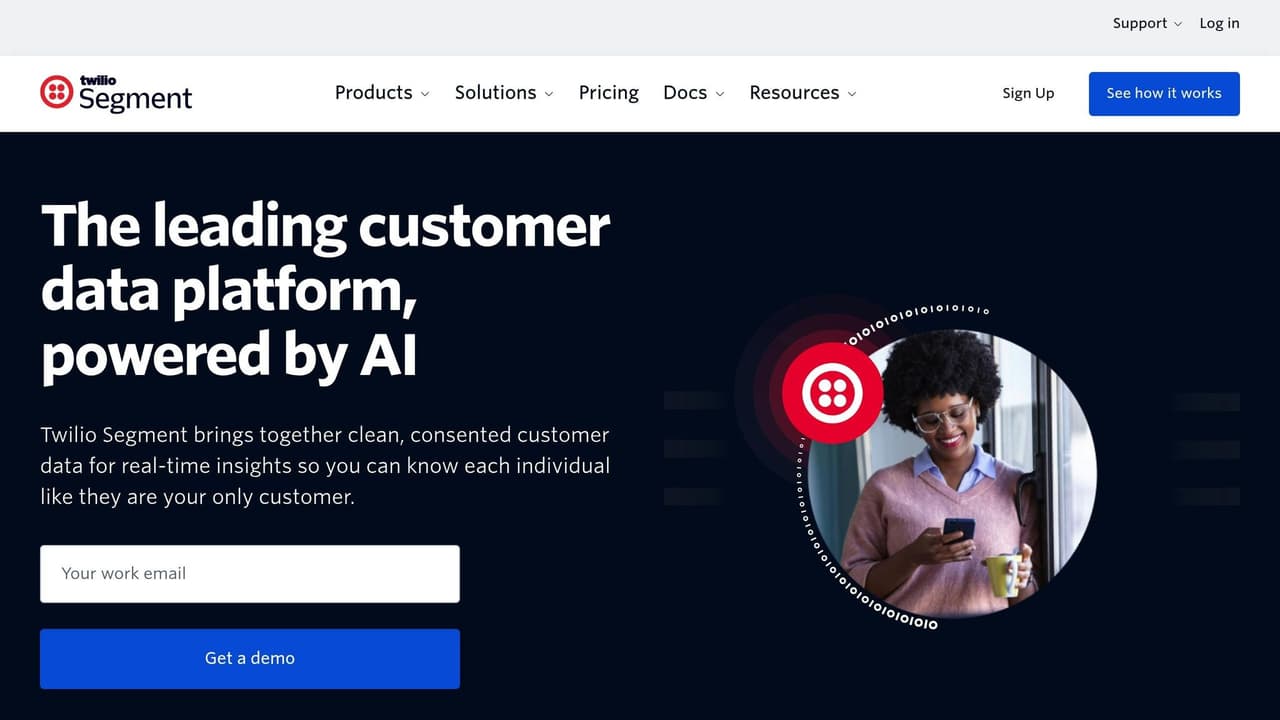Open the Solutions menu

[495, 92]
